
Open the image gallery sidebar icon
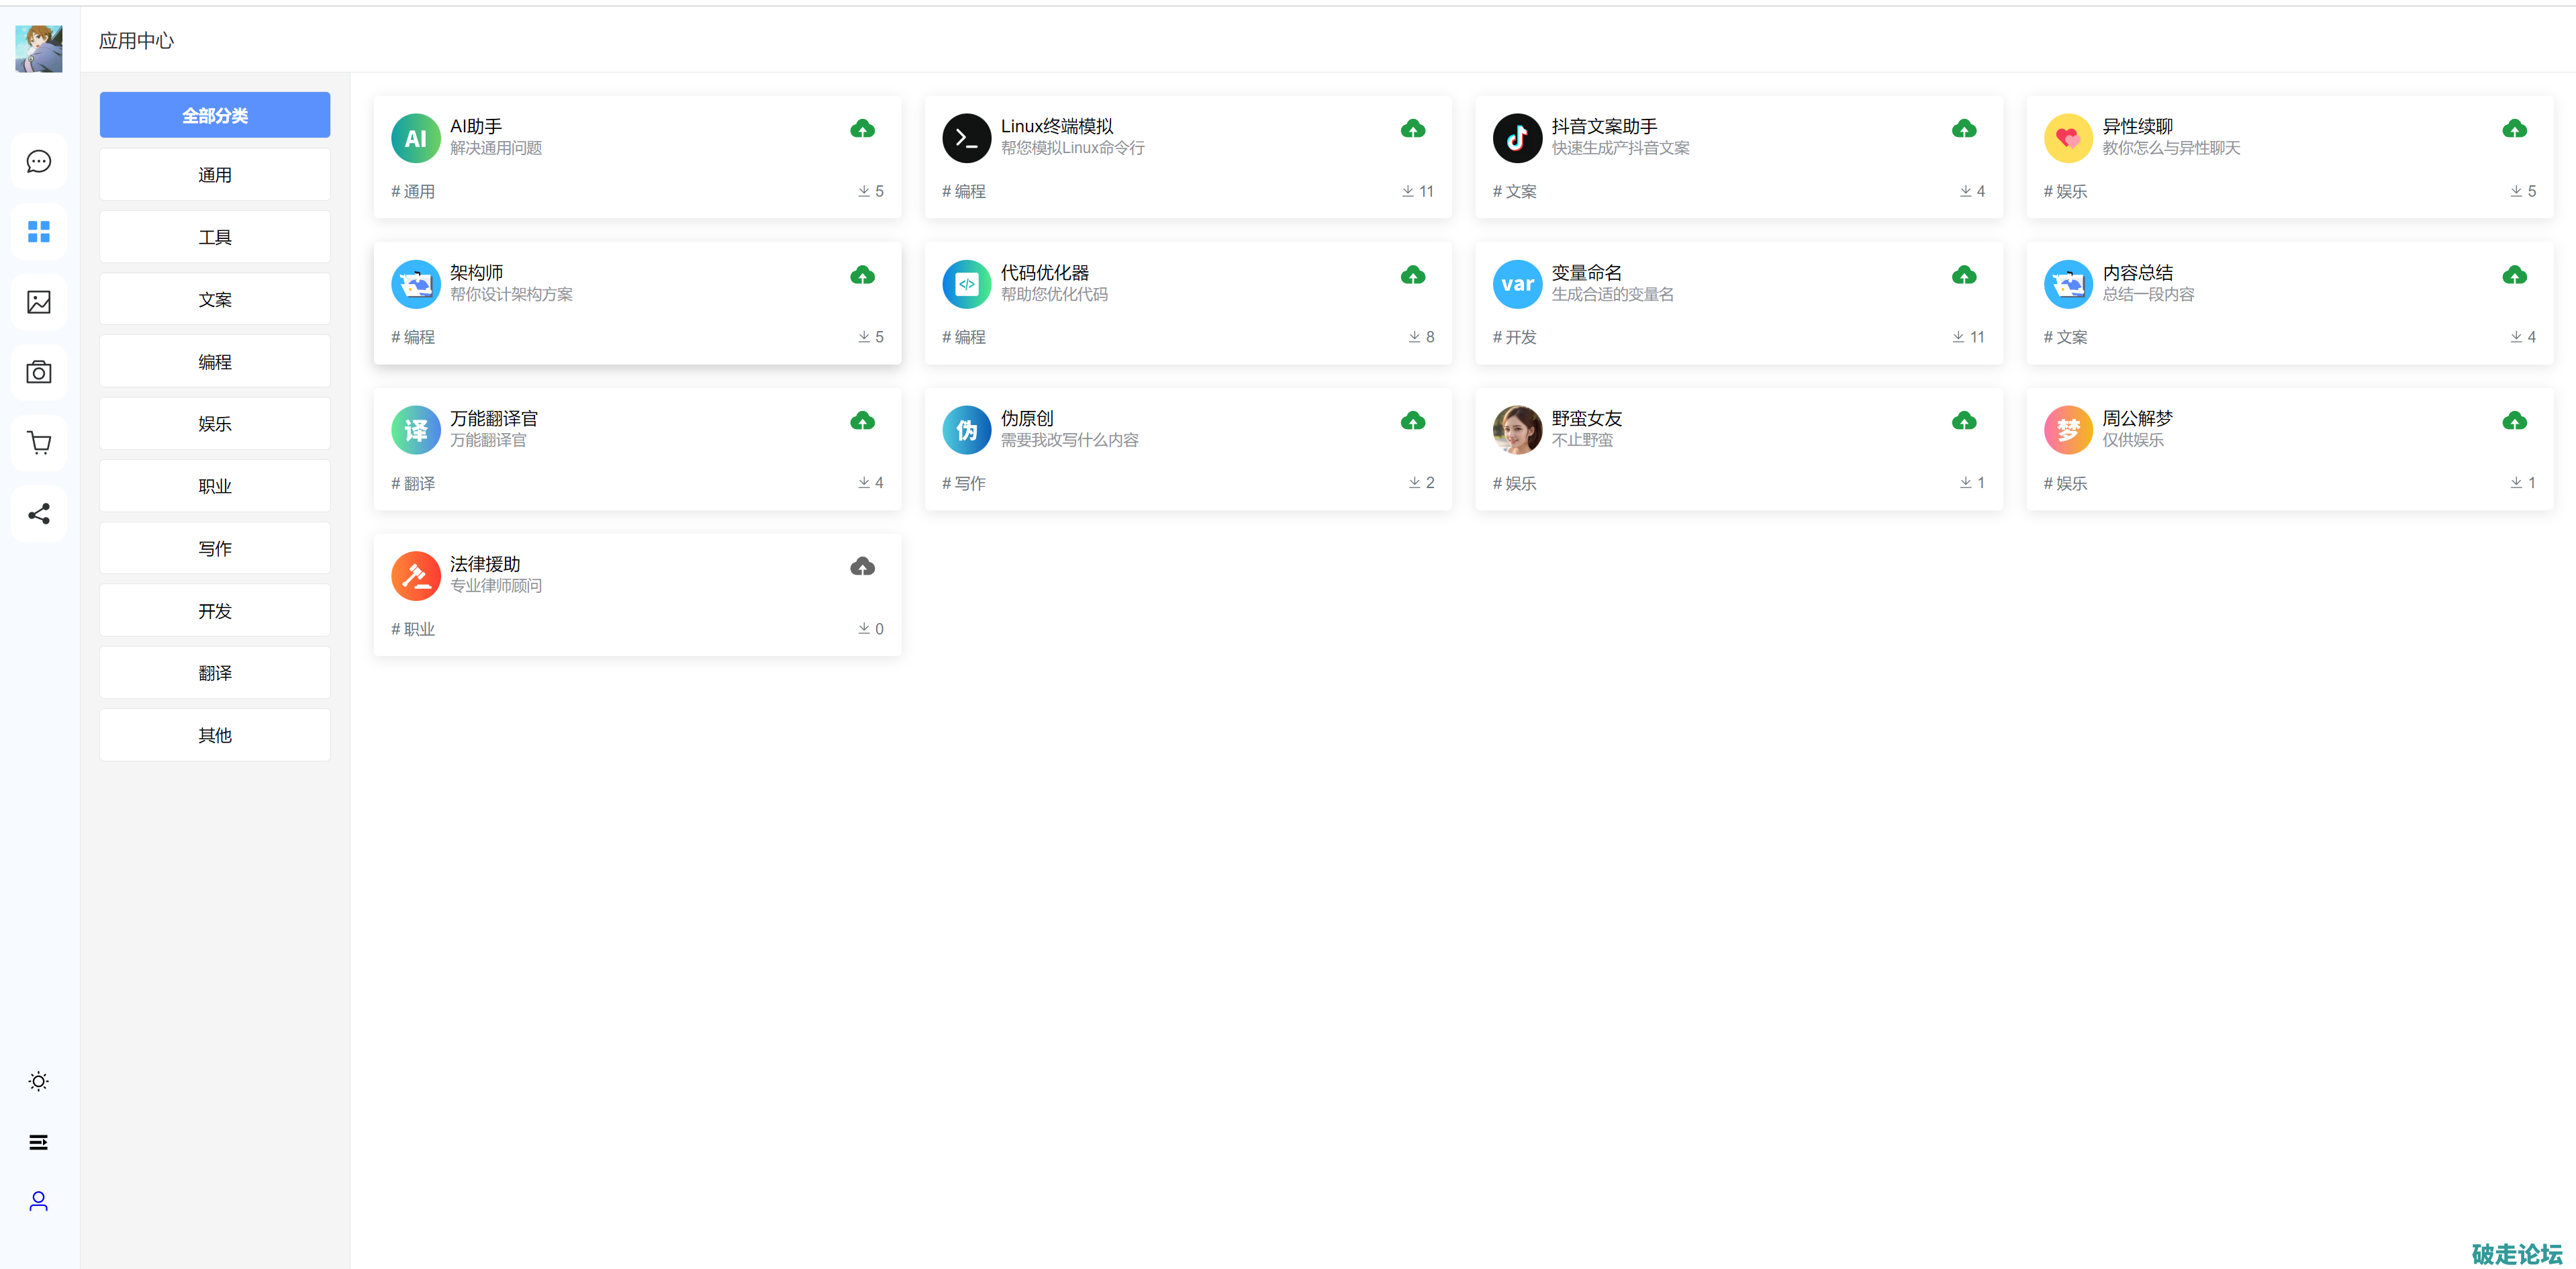click(38, 302)
